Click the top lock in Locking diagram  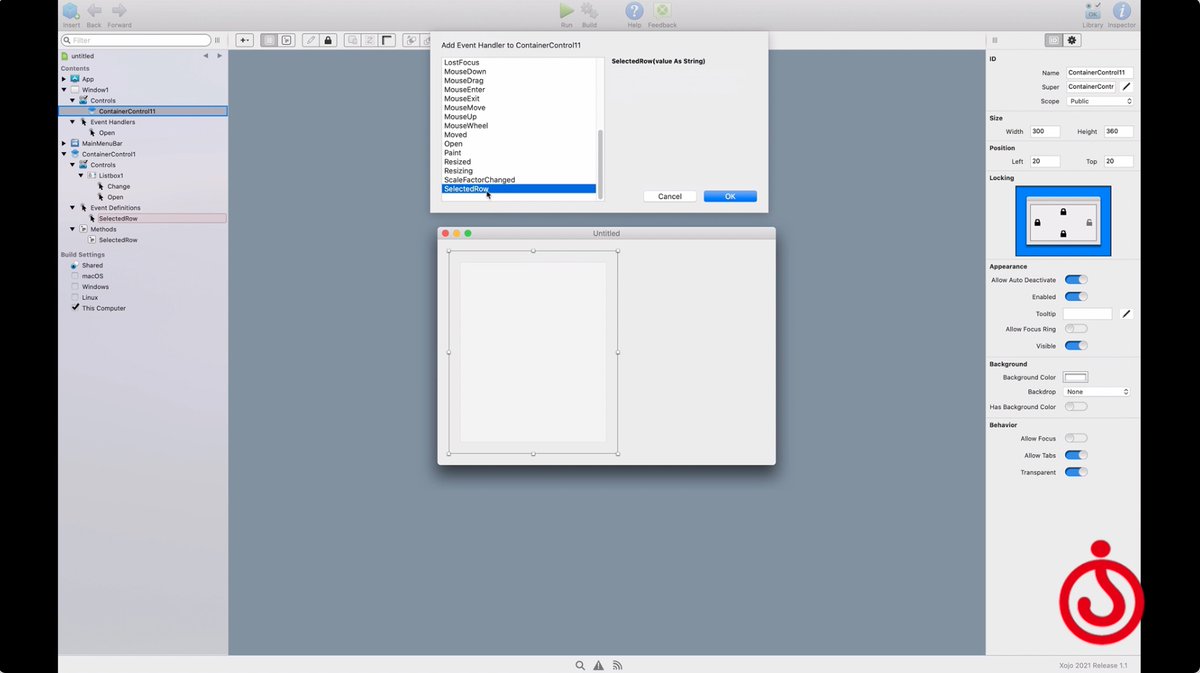click(x=1063, y=212)
